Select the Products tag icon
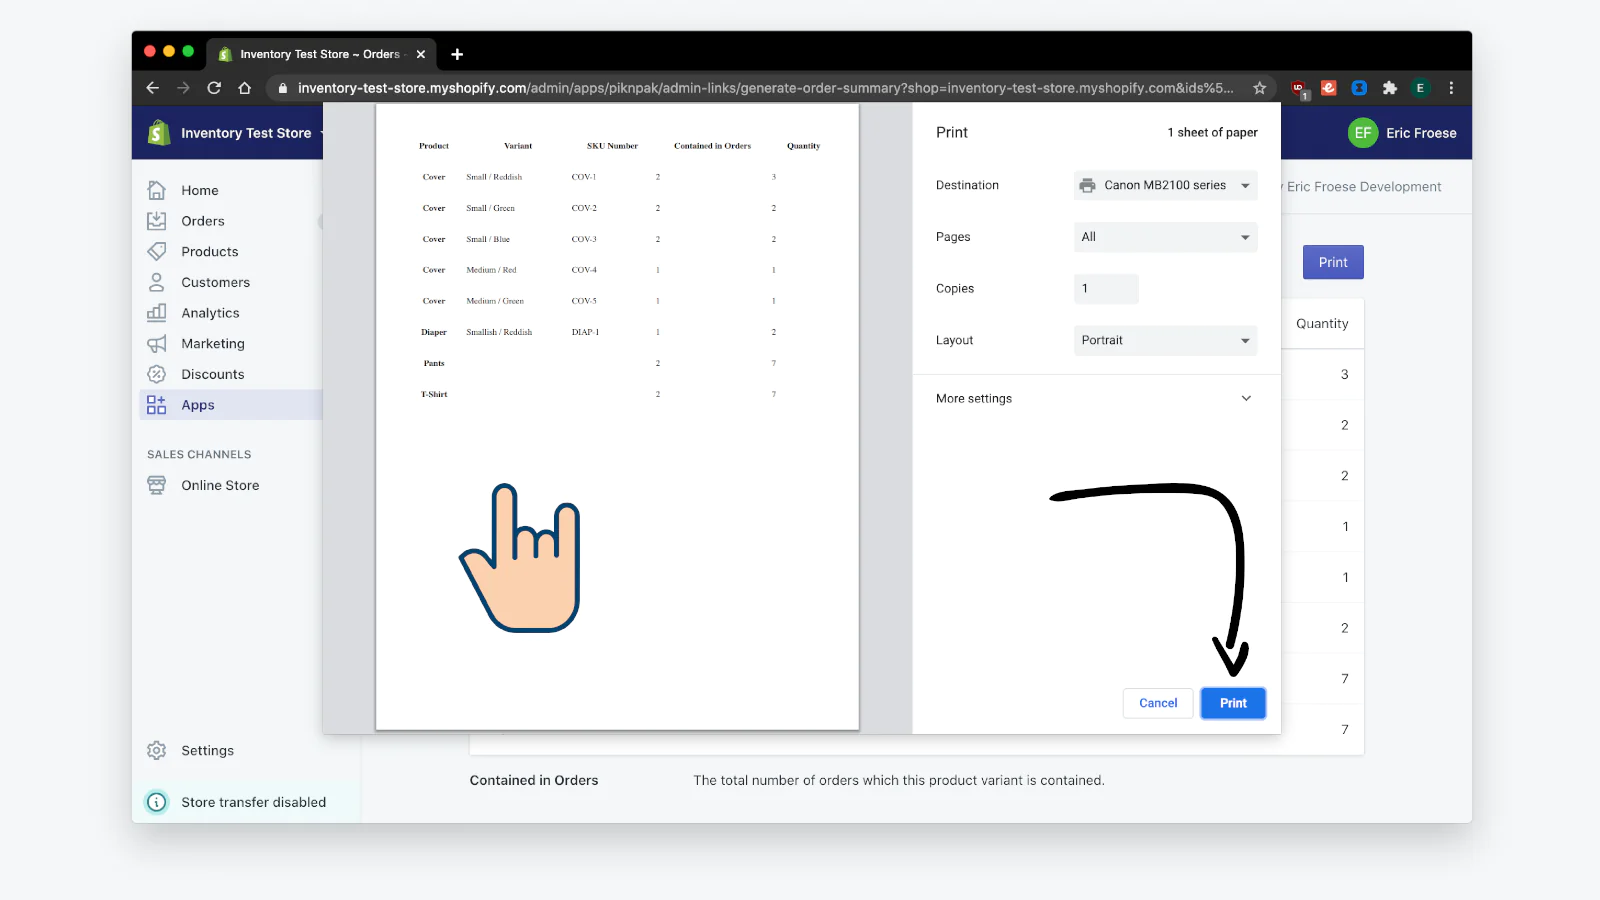This screenshot has width=1600, height=900. point(157,251)
